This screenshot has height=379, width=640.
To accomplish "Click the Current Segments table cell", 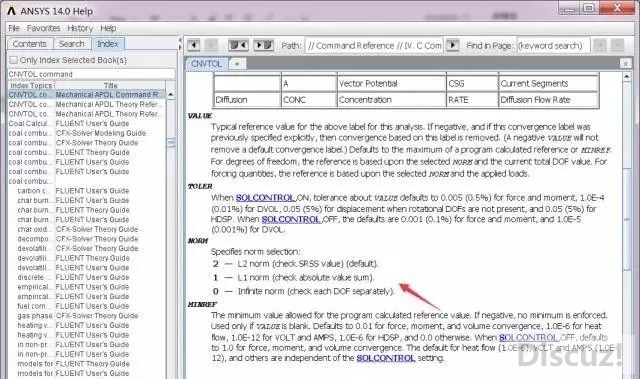I will [549, 83].
